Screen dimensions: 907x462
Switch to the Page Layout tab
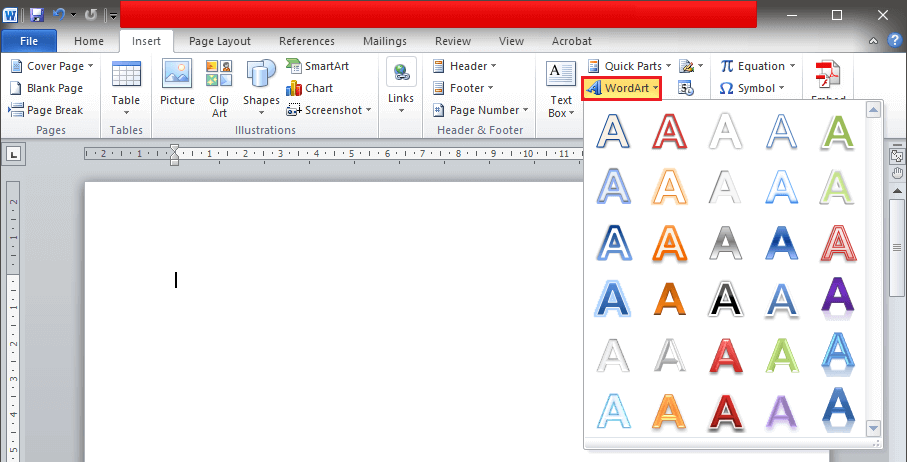tap(220, 41)
